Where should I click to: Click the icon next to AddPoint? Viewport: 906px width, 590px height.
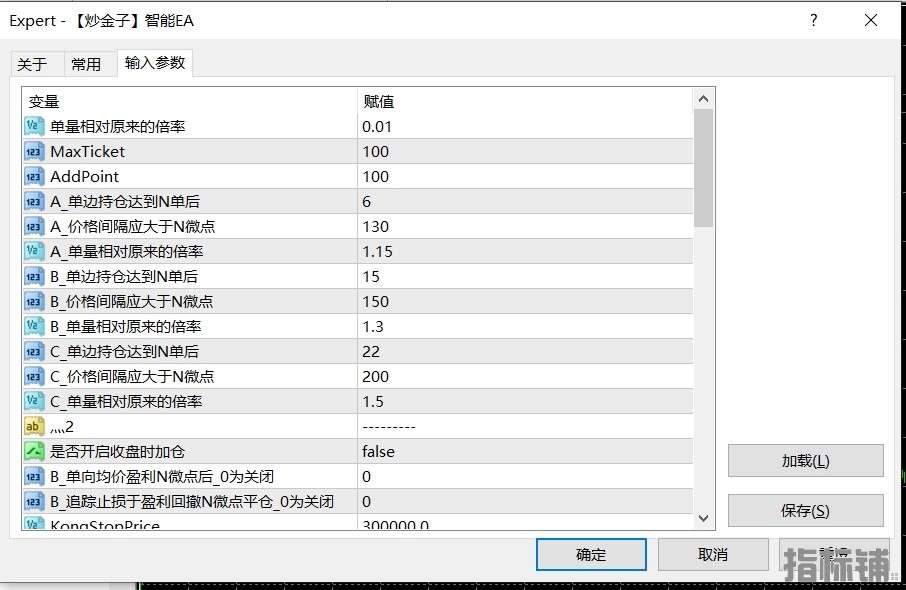point(34,176)
